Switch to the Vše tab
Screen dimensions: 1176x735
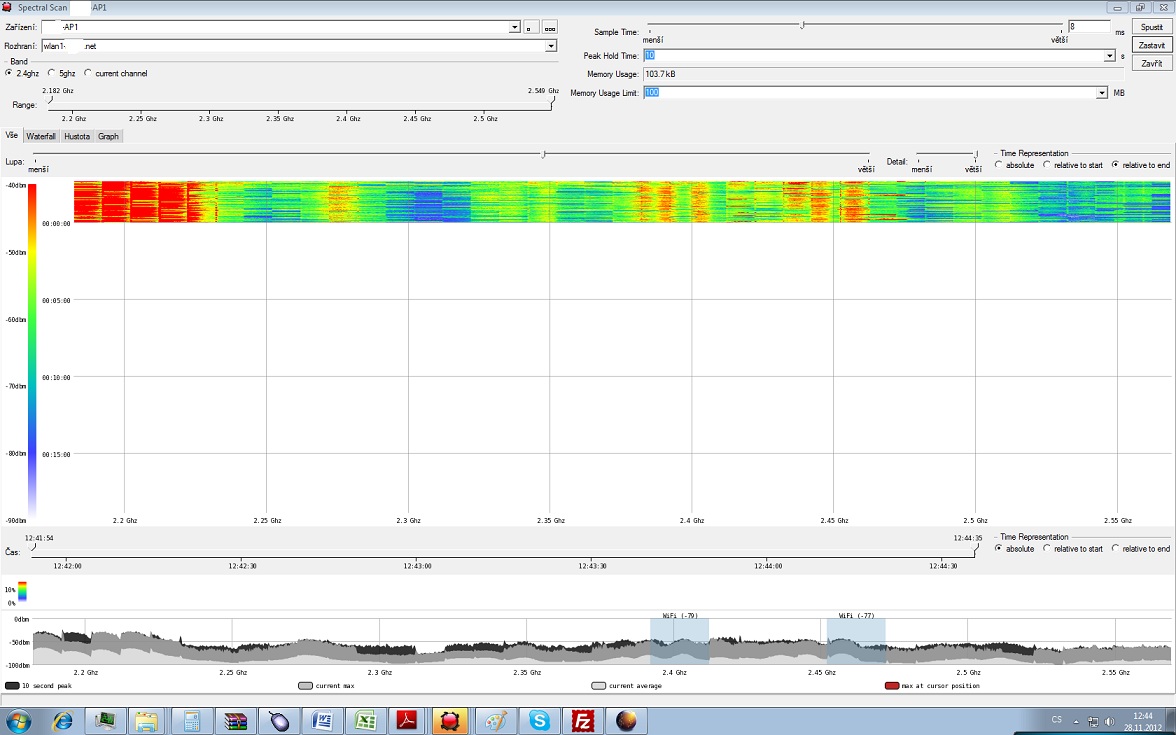11,136
